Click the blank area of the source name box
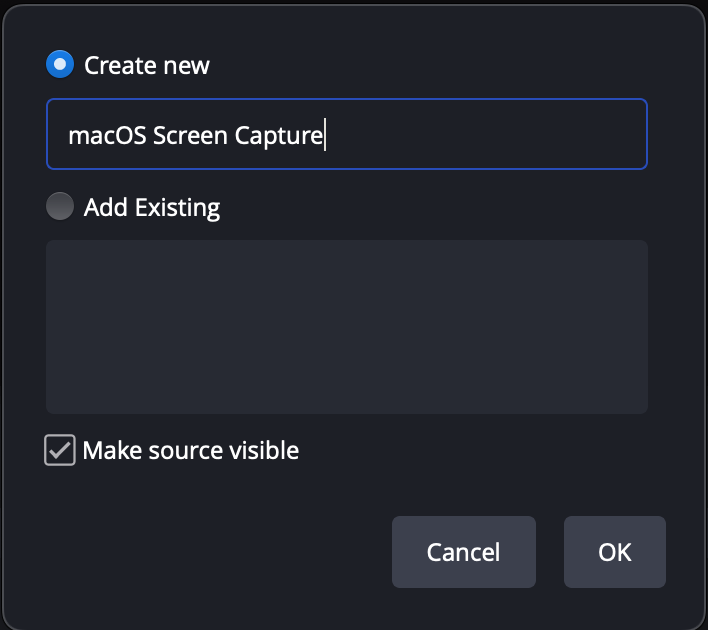Image resolution: width=708 pixels, height=630 pixels. click(485, 134)
